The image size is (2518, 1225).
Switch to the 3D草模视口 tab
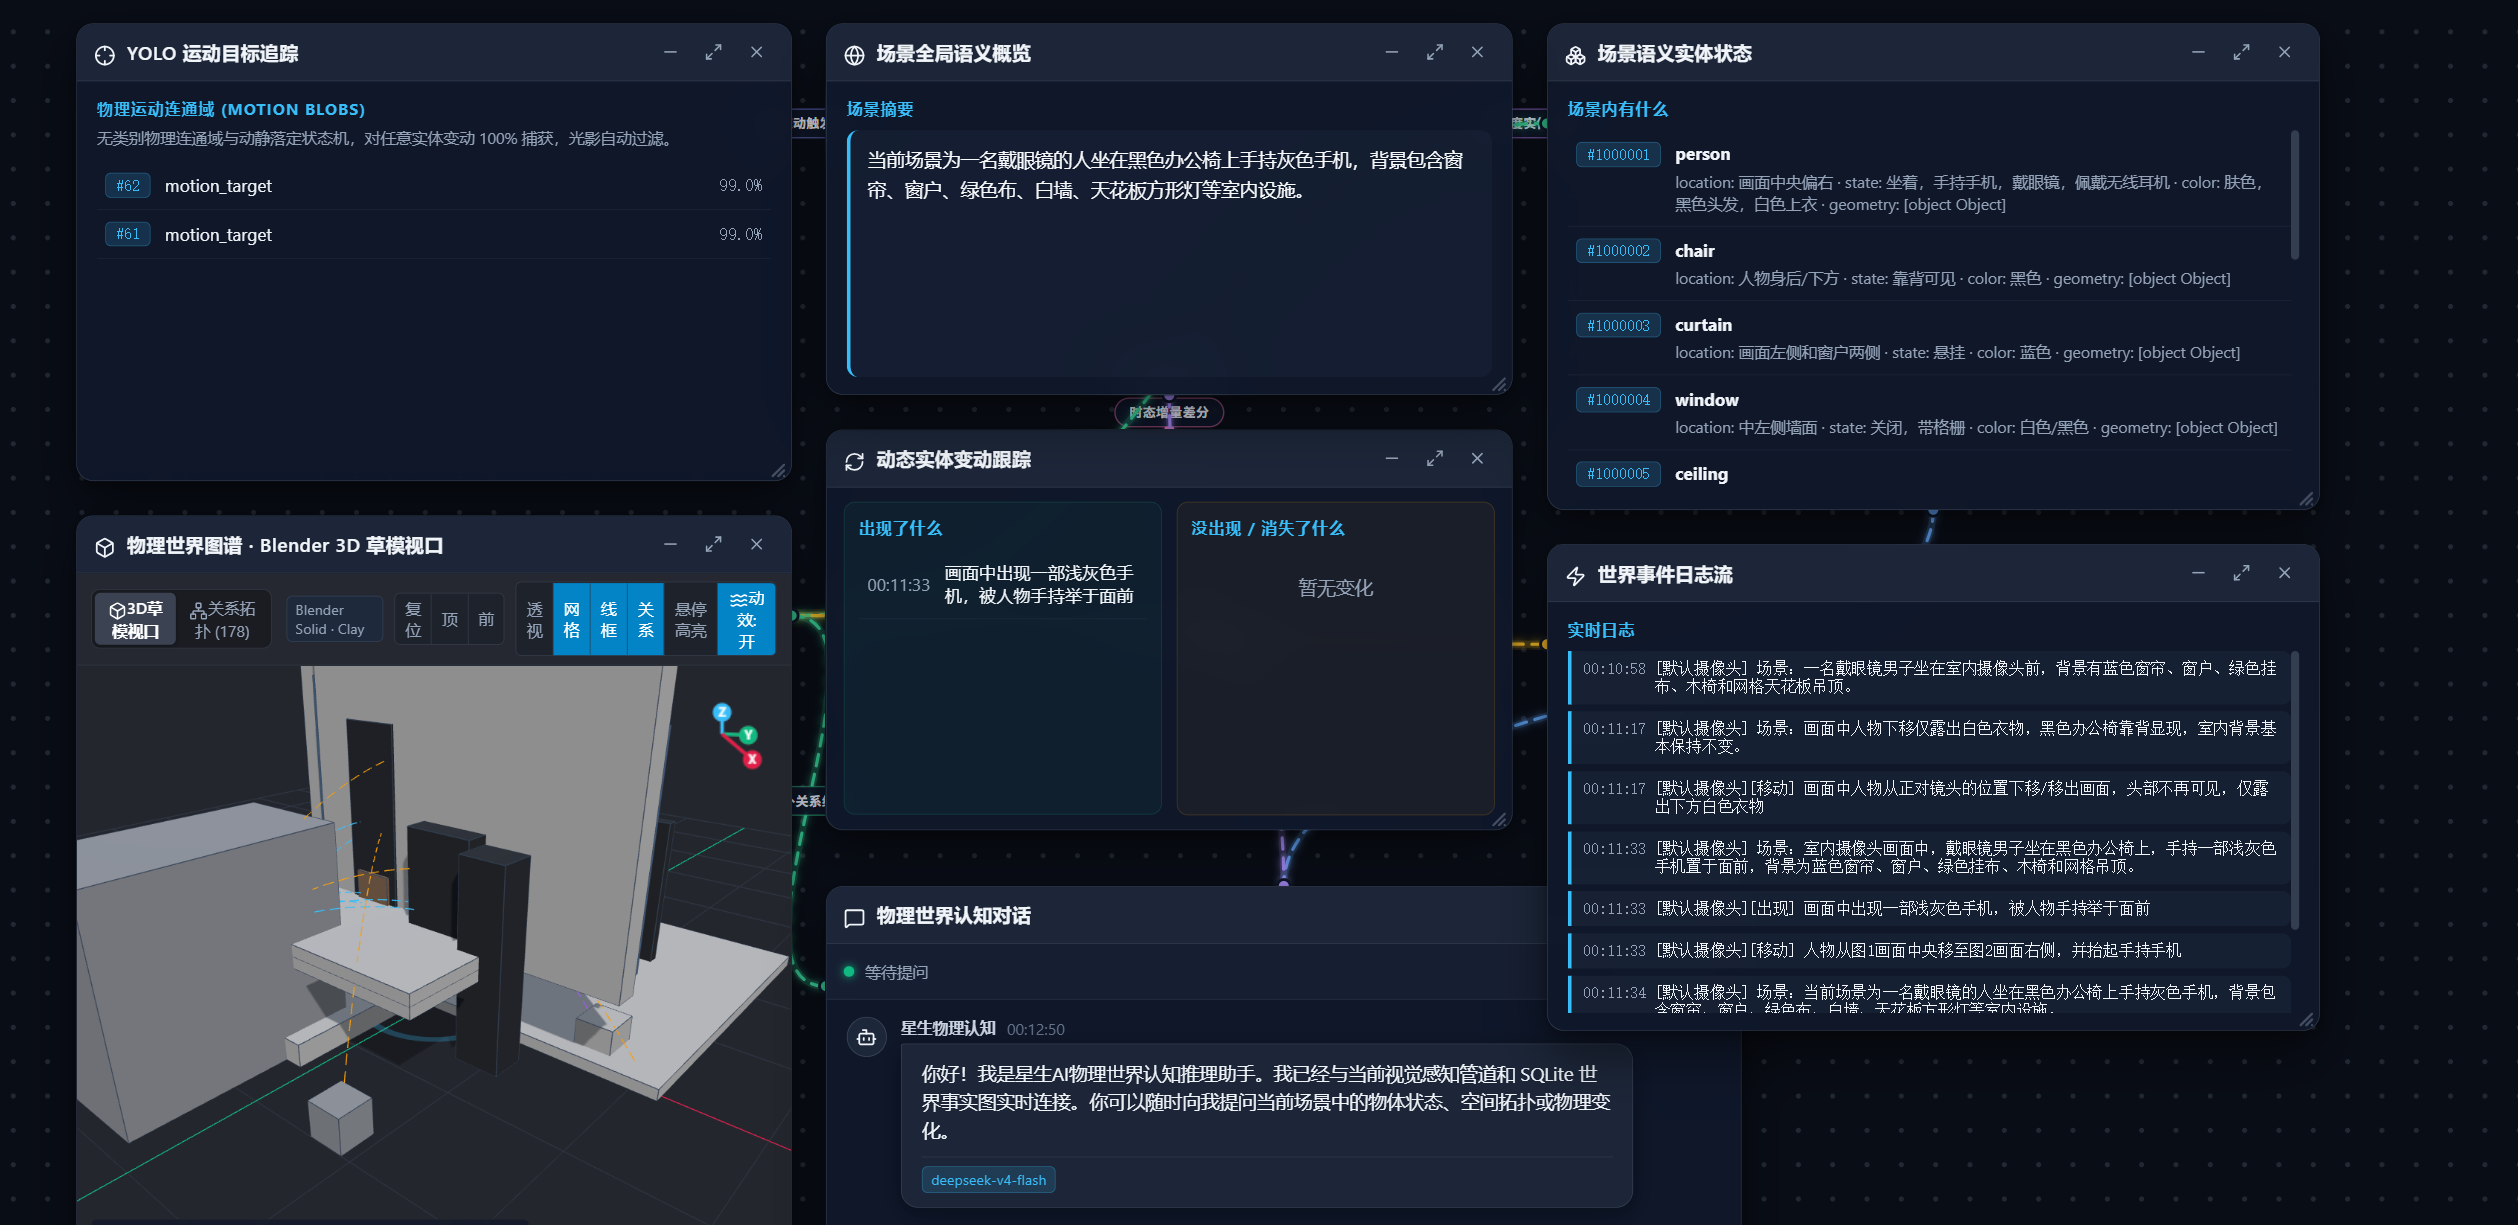136,620
